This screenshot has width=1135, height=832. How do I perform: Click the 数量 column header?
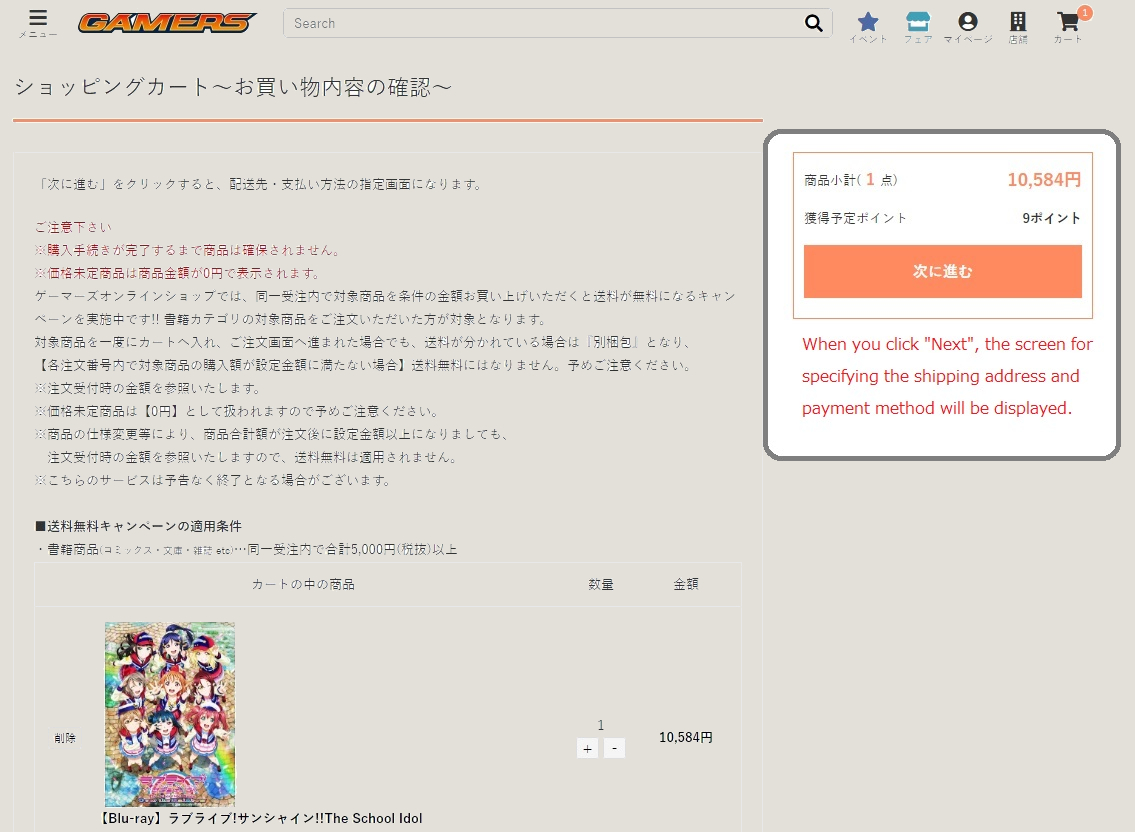tap(601, 584)
